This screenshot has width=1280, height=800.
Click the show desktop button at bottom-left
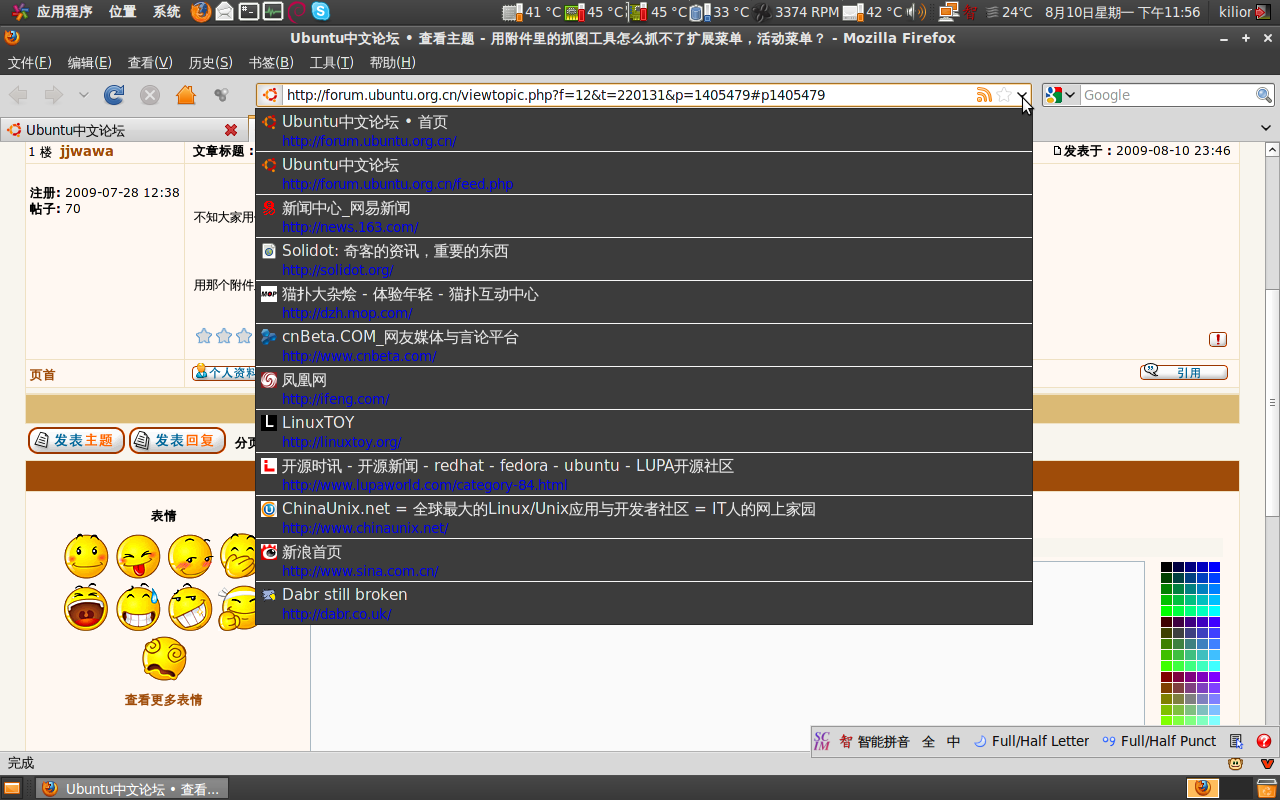(x=12, y=788)
